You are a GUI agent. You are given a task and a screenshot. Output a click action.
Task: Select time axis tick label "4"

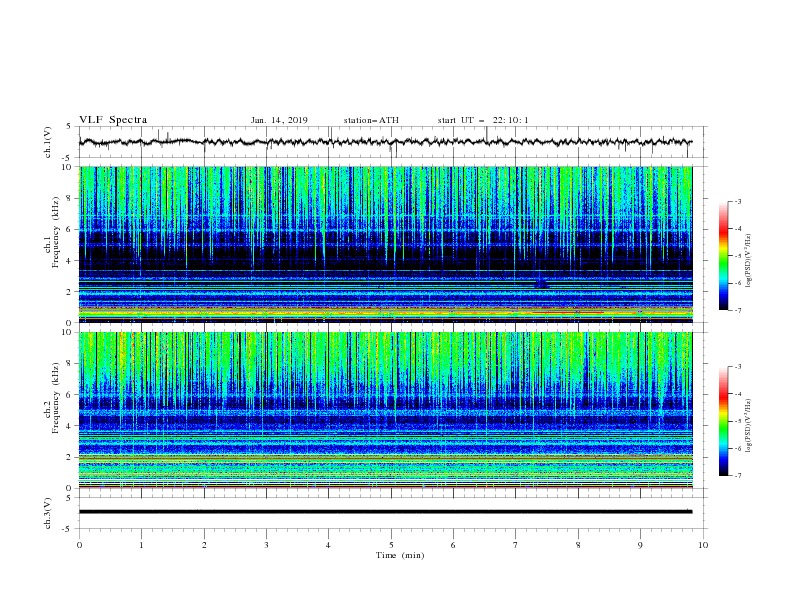click(328, 545)
